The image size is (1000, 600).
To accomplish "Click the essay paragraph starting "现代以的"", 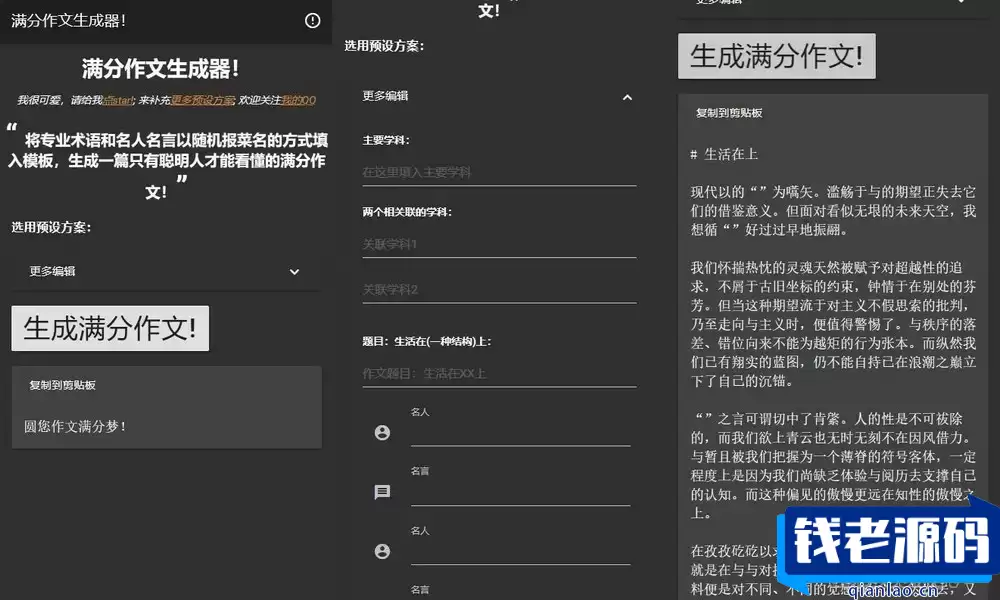I will point(833,210).
